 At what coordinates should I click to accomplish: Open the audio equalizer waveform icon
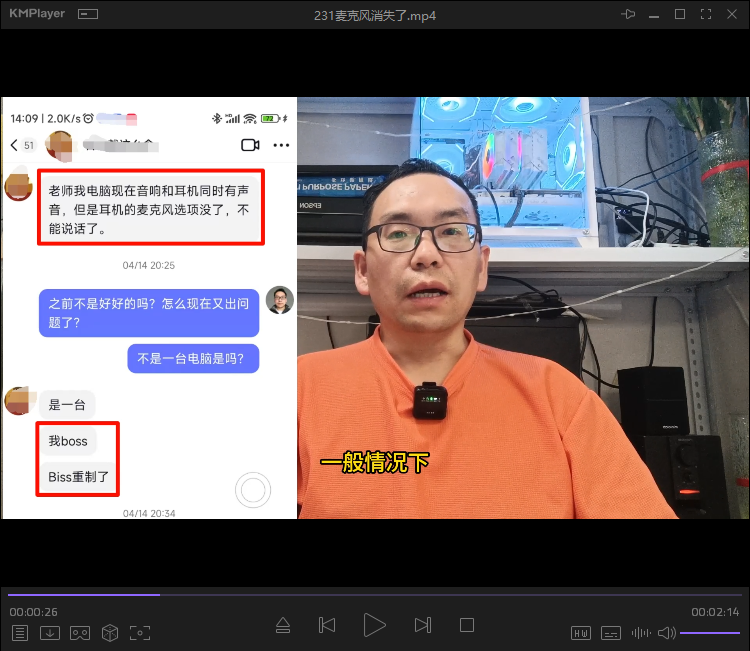640,633
